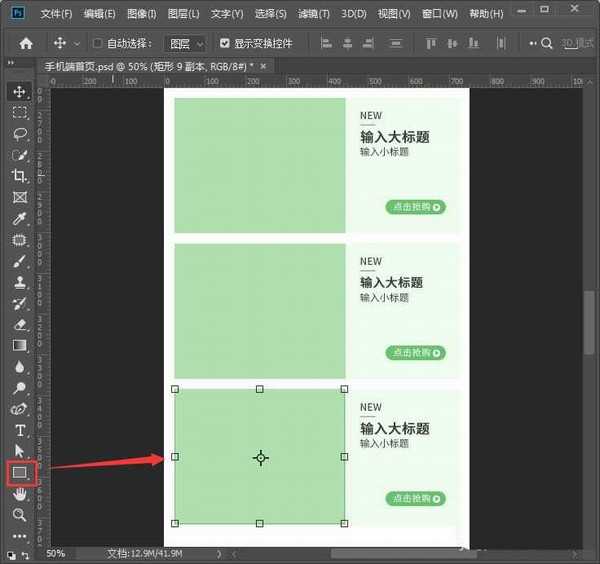Activate the Crop tool
Screen dimensions: 600x564
point(20,176)
